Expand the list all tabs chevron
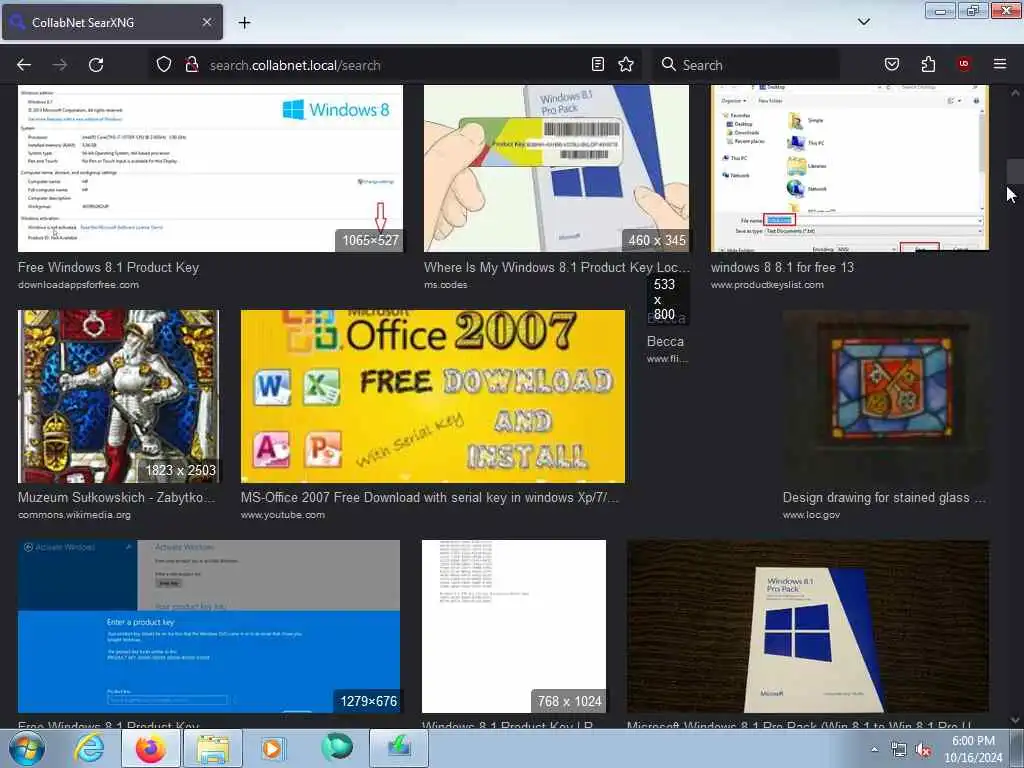The width and height of the screenshot is (1024, 768). (x=863, y=22)
